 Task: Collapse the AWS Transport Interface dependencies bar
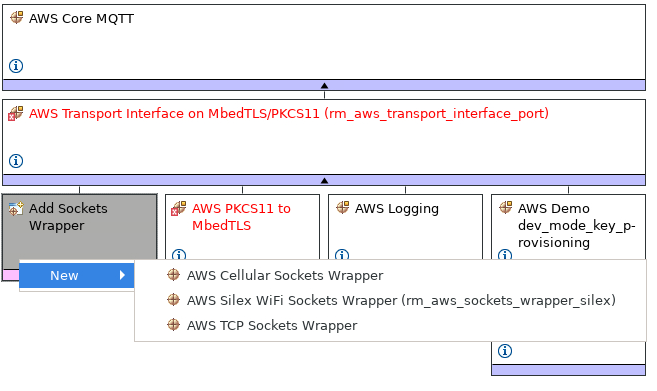tap(324, 180)
